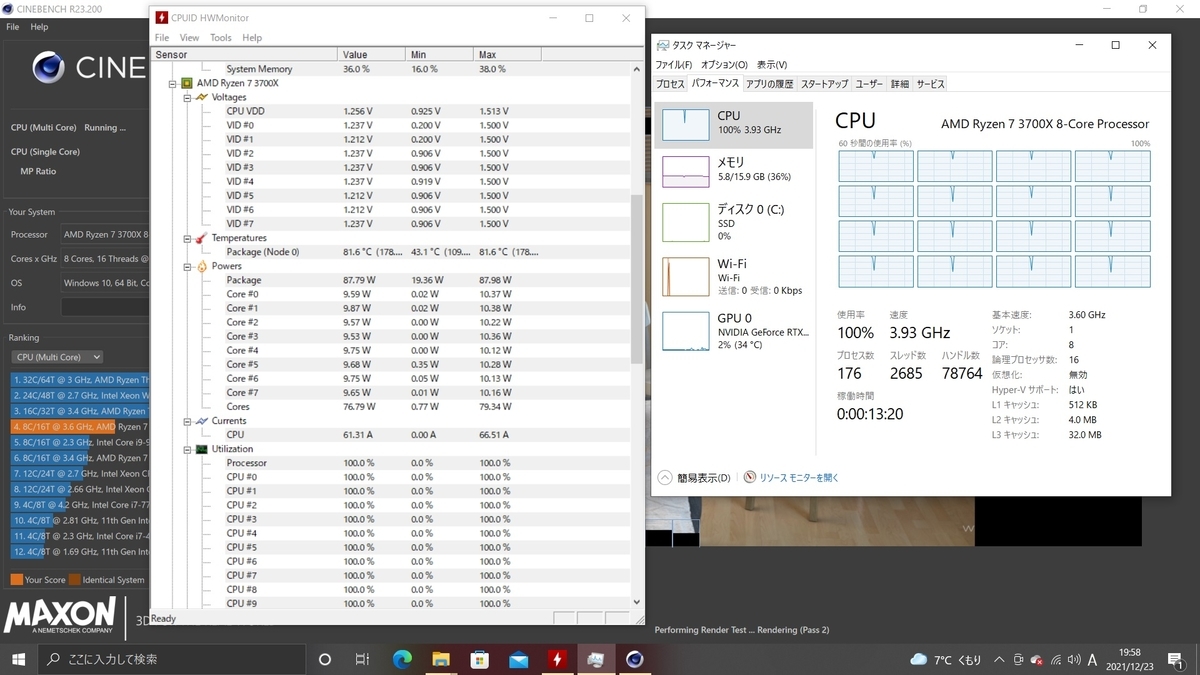Click the AMD Ryzen 7 3700X chip icon
The image size is (1200, 675).
187,84
